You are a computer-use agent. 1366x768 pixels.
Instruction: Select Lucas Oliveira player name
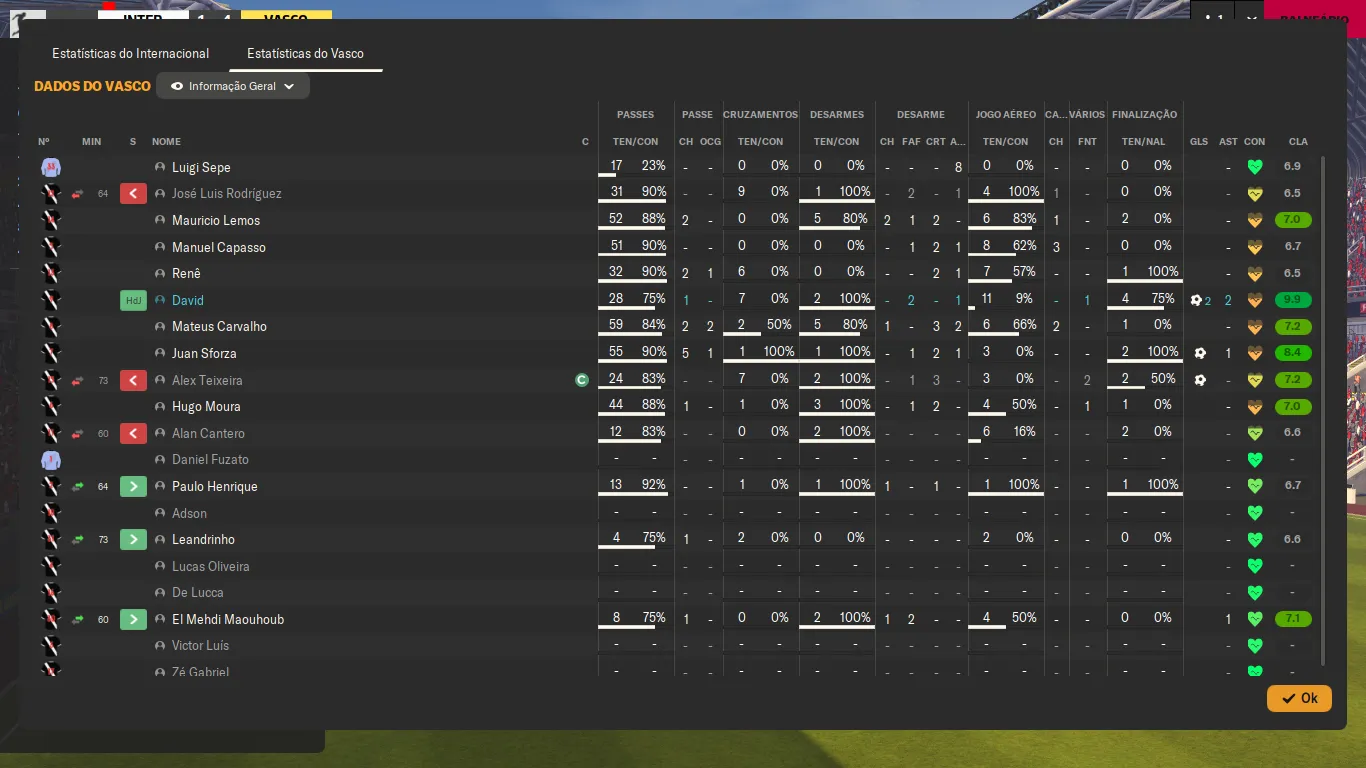click(x=211, y=566)
